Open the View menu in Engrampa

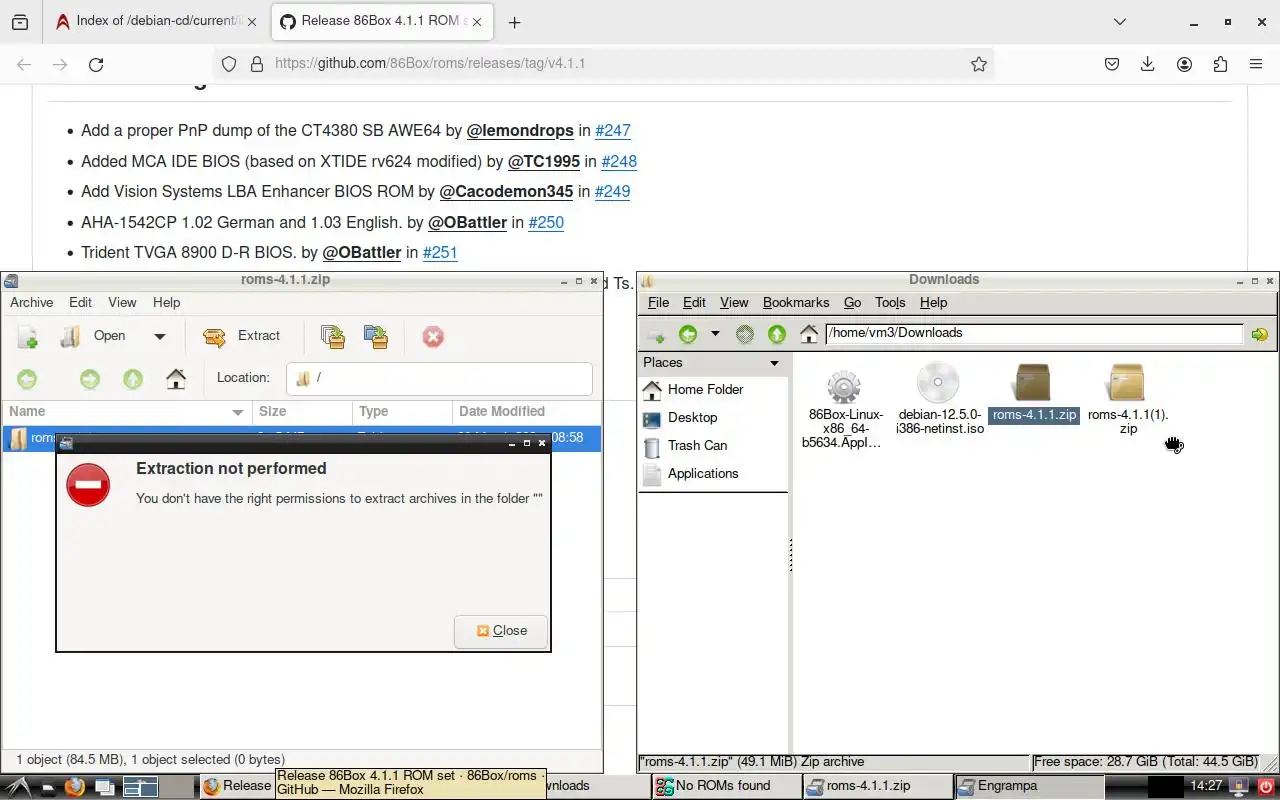click(x=122, y=302)
